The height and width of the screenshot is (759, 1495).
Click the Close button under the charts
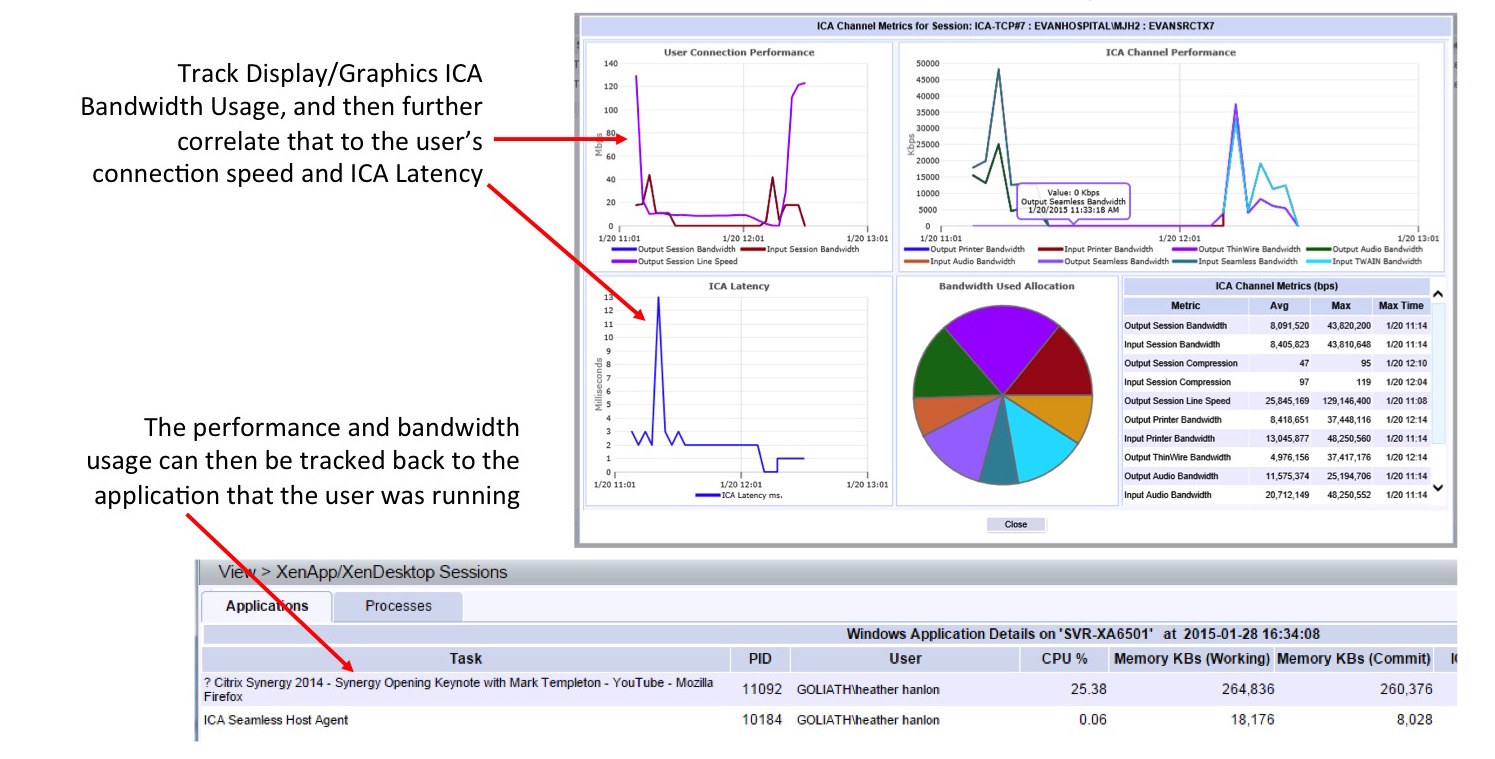(1015, 524)
